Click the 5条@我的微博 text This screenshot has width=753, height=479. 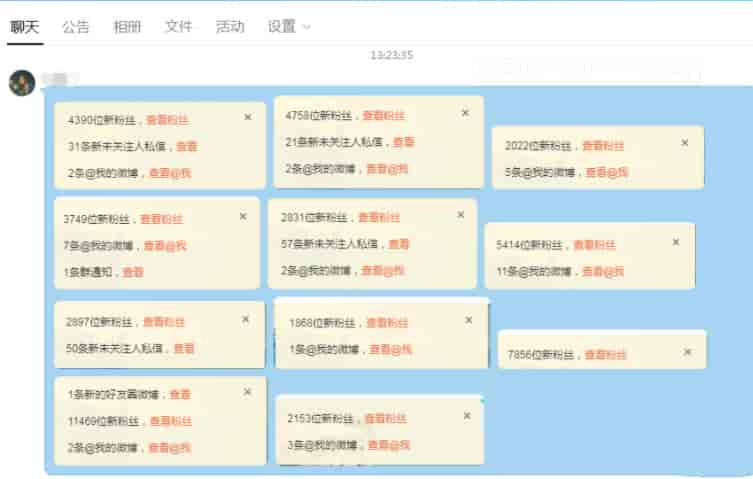click(x=540, y=172)
